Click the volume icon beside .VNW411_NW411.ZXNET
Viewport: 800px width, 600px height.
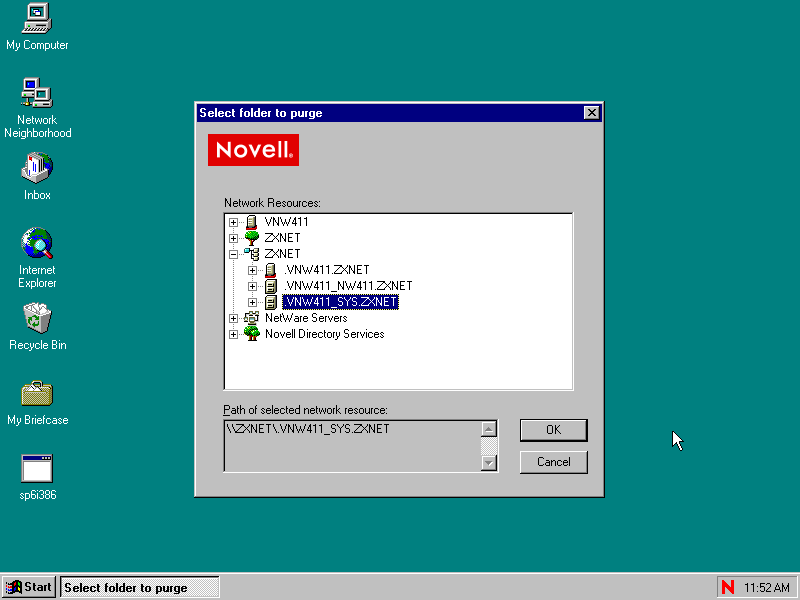click(271, 286)
